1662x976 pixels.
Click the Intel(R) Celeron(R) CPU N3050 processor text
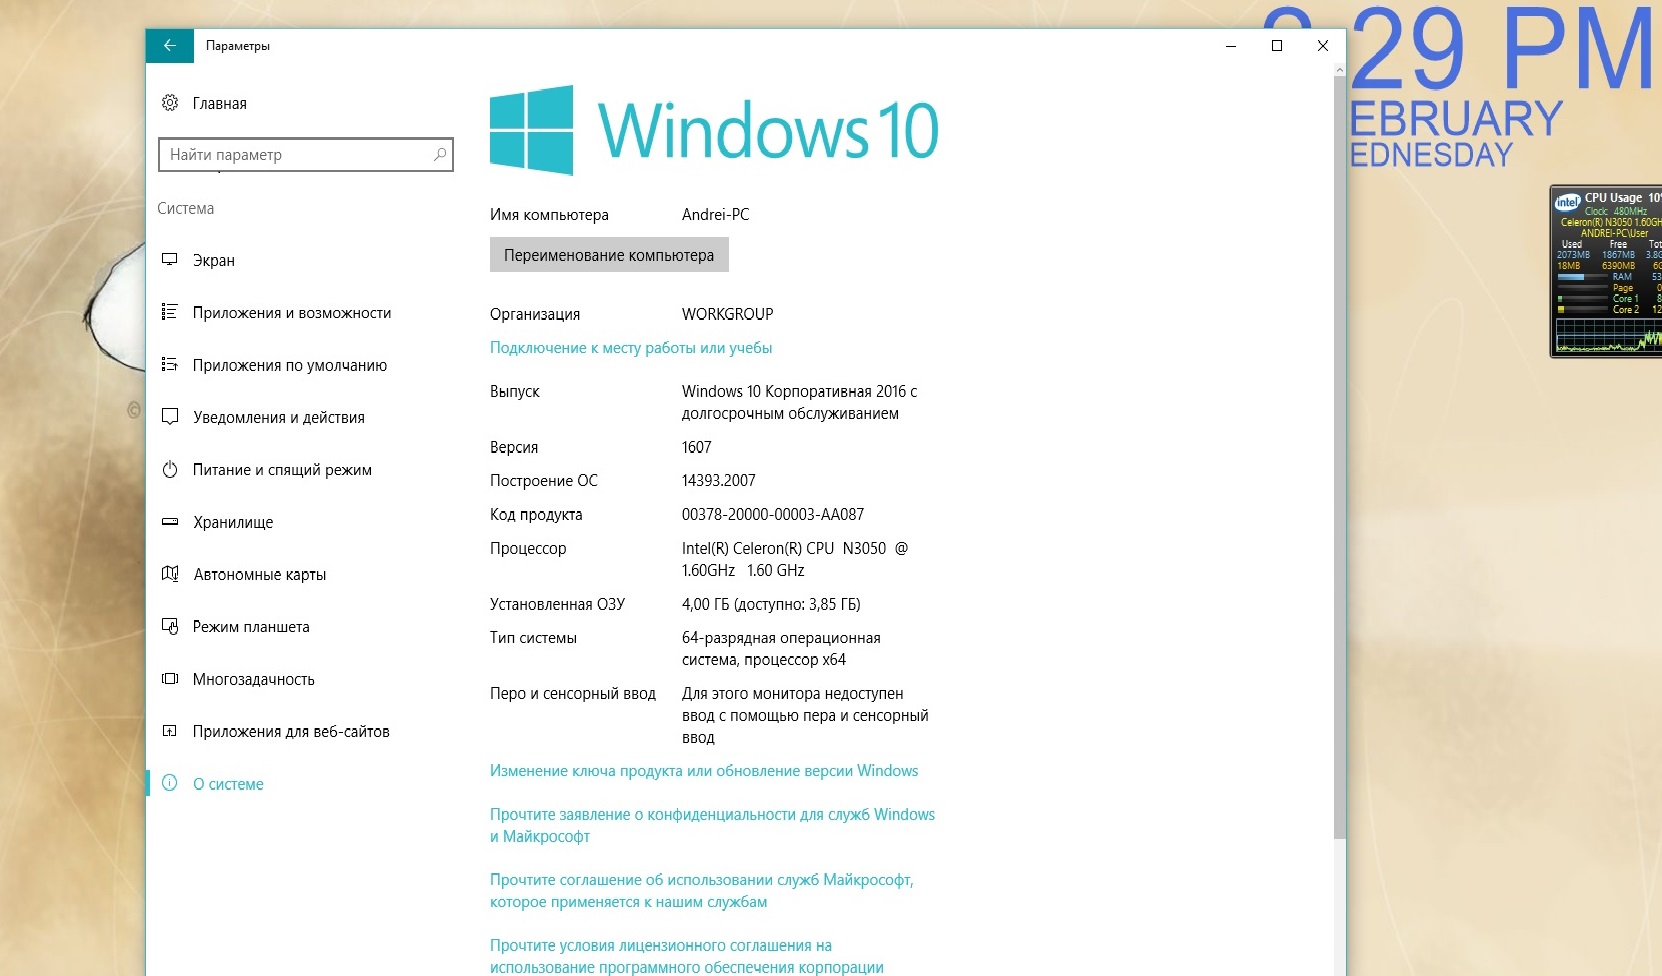[795, 559]
